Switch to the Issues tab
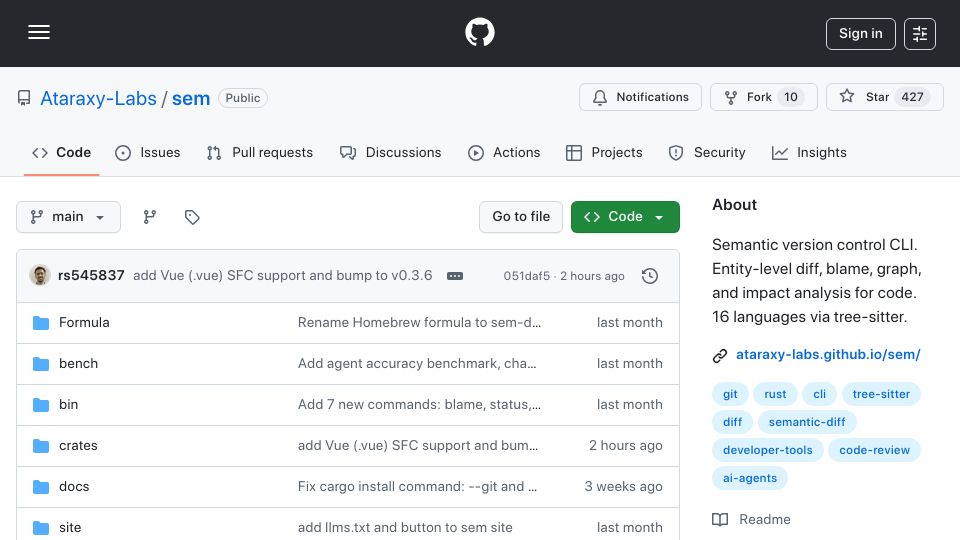Image resolution: width=960 pixels, height=540 pixels. point(148,152)
